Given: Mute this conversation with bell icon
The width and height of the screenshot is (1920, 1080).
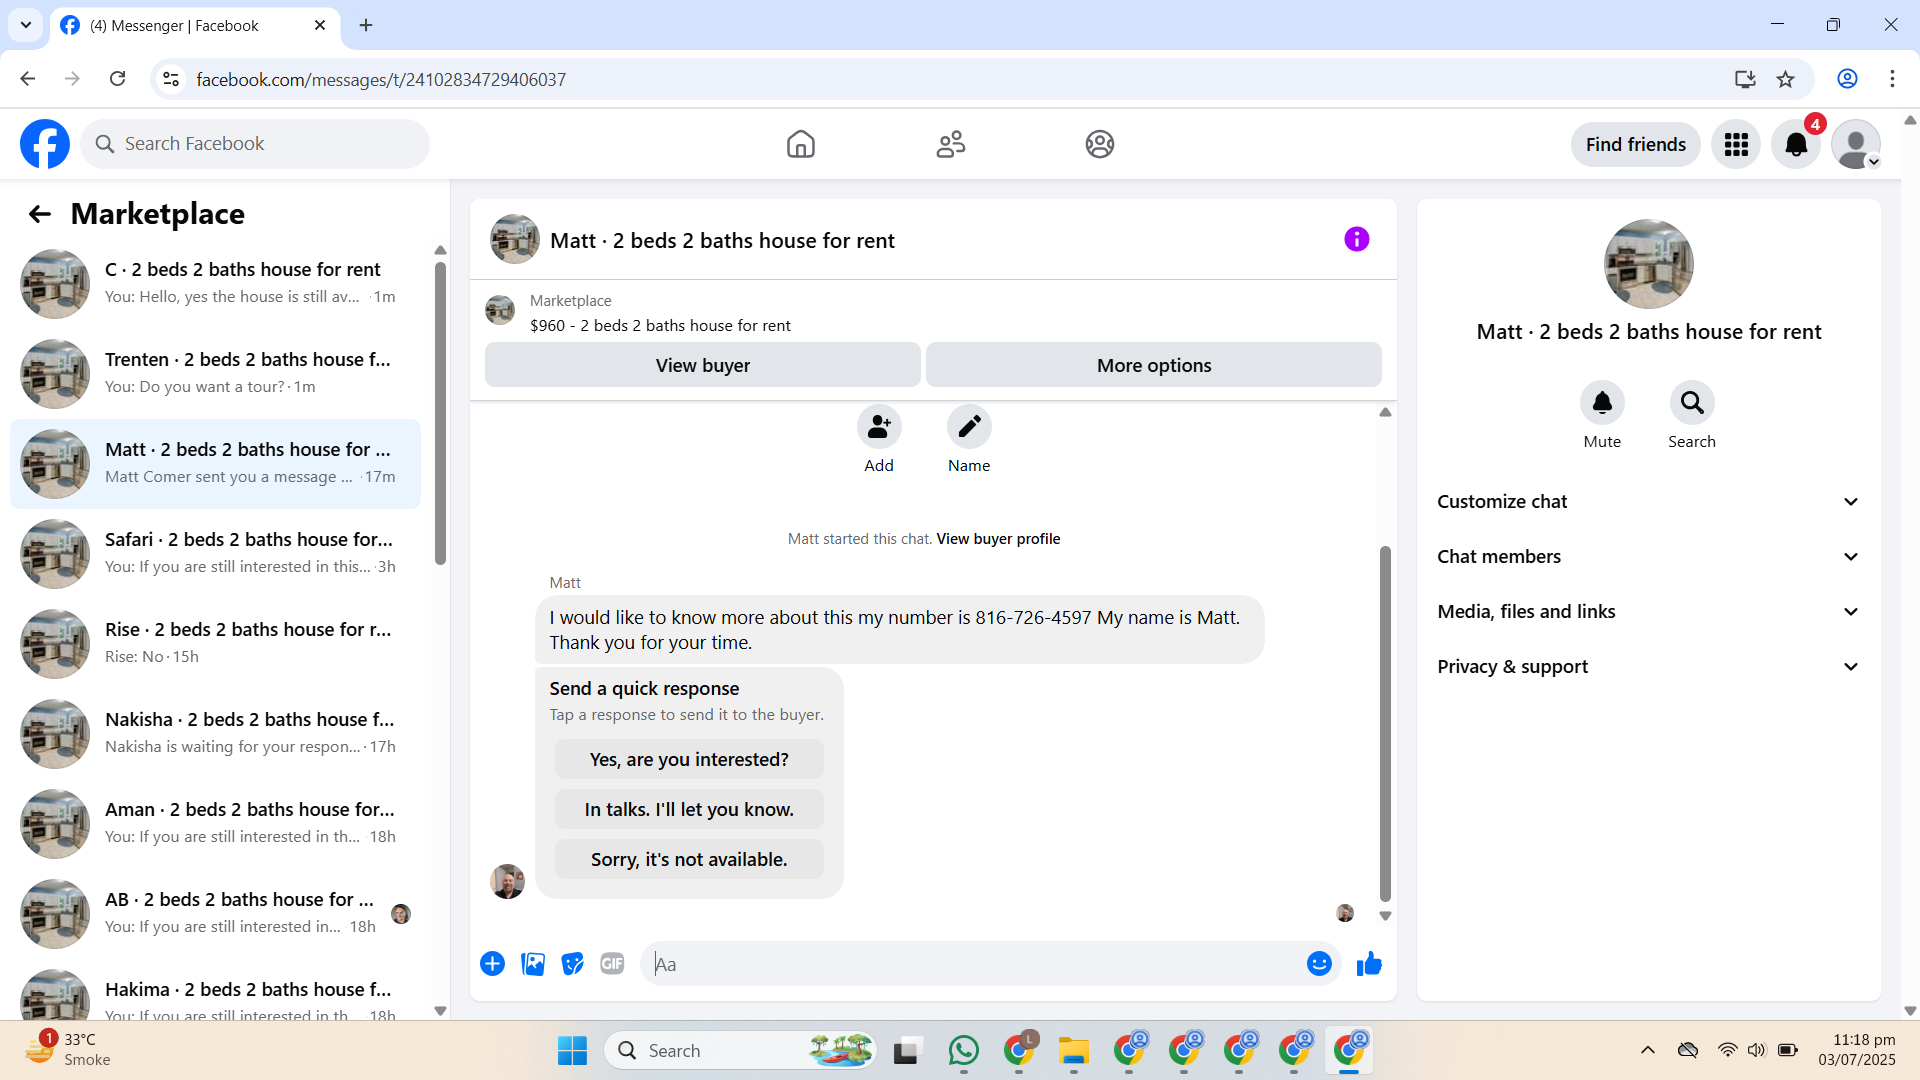Looking at the screenshot, I should coord(1602,403).
